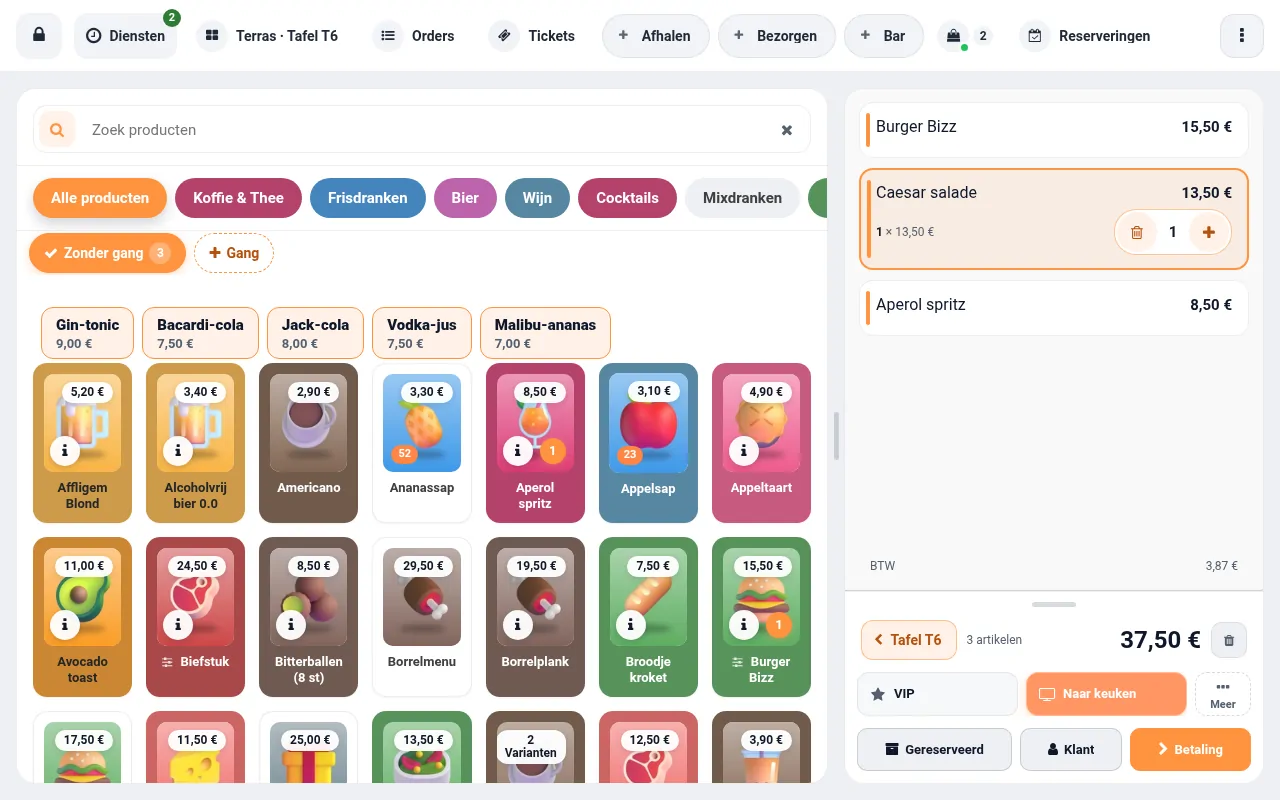The height and width of the screenshot is (800, 1280).
Task: Assign a Klant to the order
Action: [x=1070, y=749]
